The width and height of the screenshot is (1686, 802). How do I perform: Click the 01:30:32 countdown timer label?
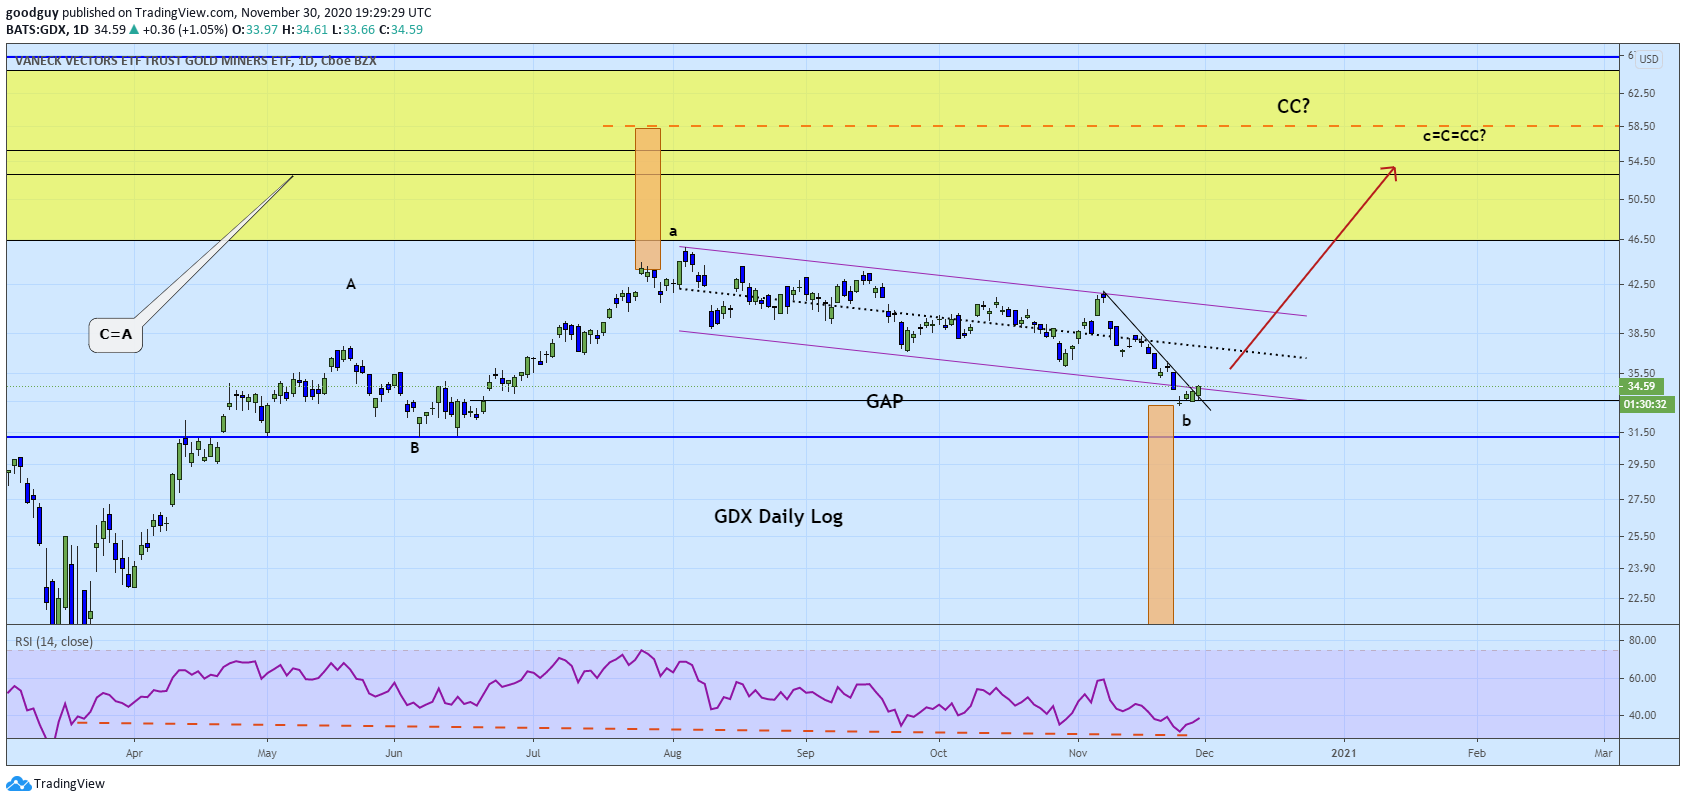pyautogui.click(x=1645, y=404)
